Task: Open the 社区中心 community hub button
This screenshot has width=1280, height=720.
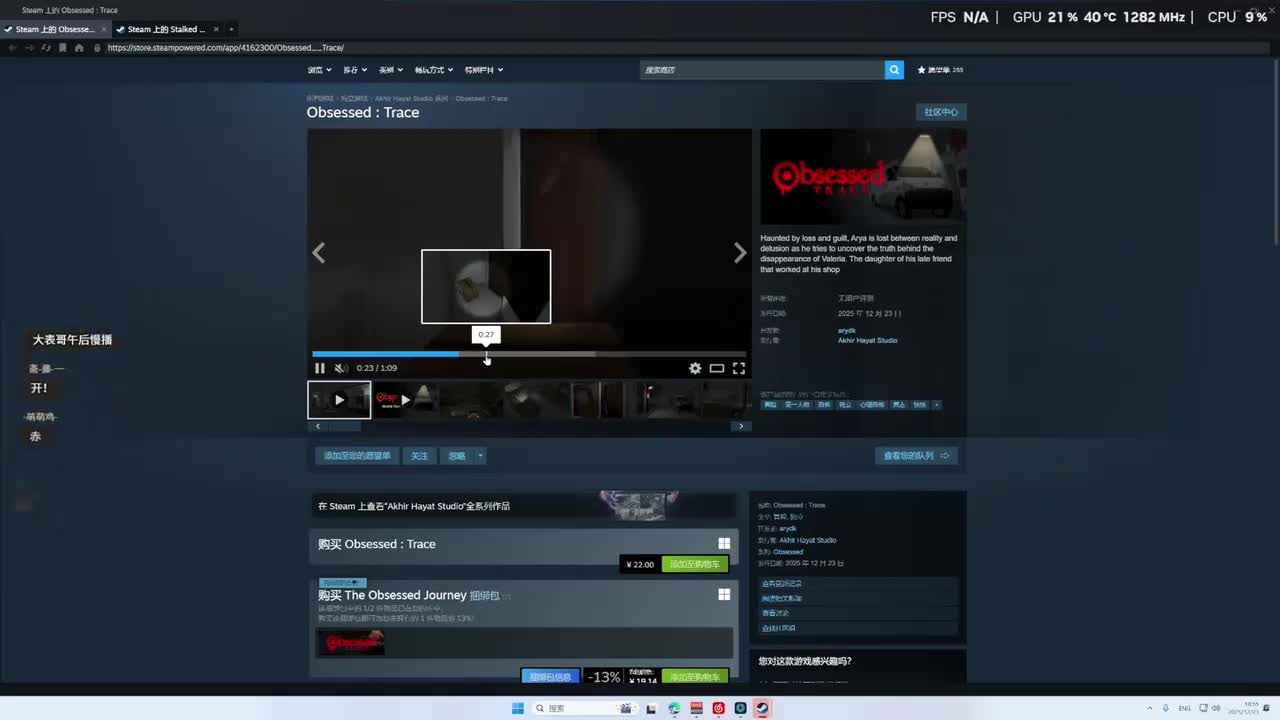Action: click(x=941, y=112)
